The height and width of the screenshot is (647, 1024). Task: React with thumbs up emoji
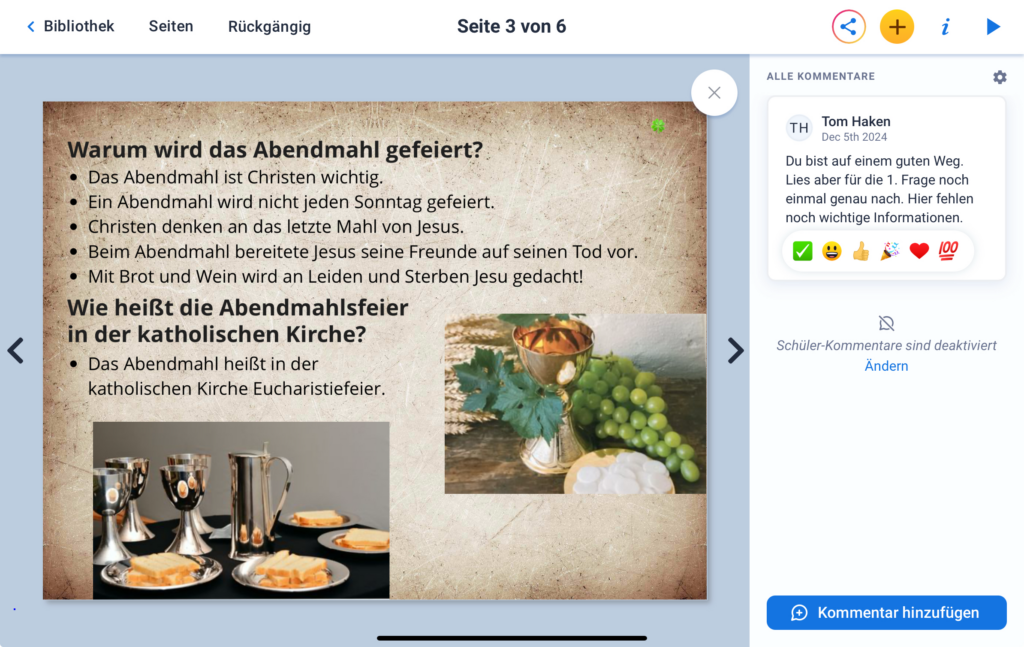(861, 251)
